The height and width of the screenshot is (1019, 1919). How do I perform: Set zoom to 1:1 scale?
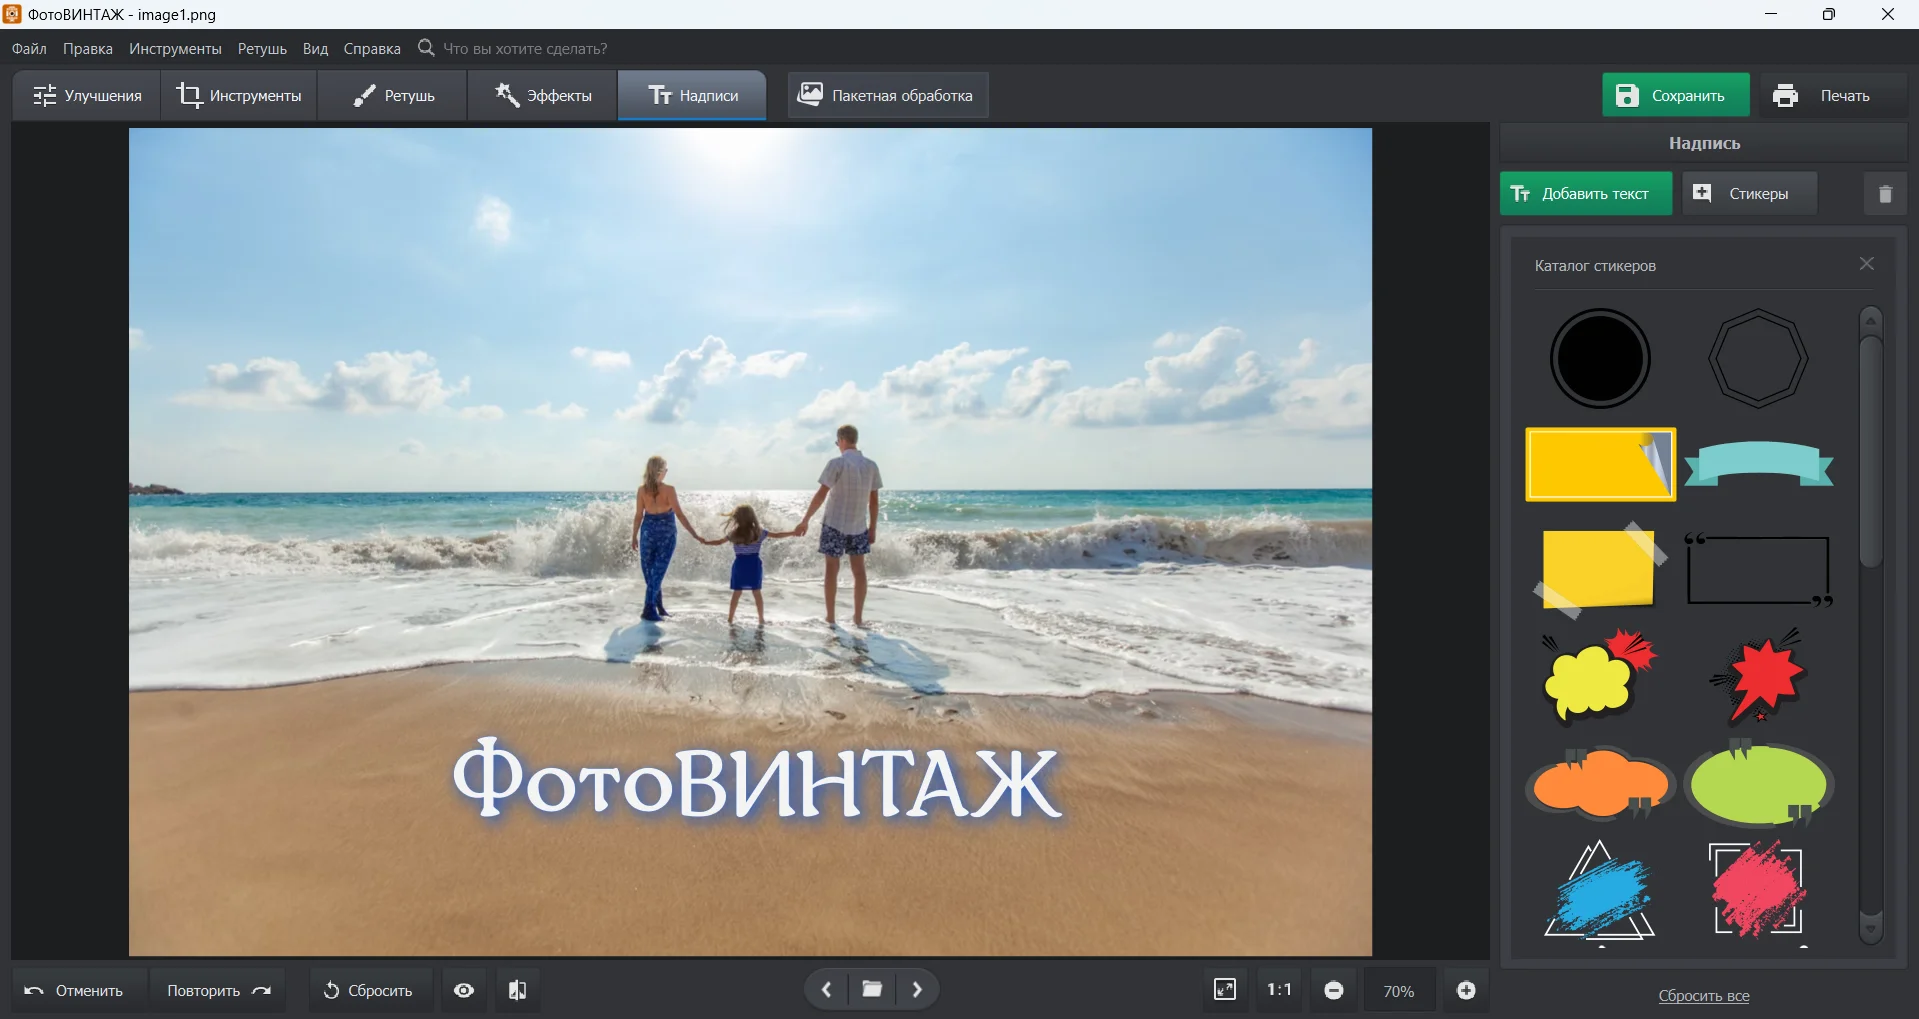pos(1279,989)
